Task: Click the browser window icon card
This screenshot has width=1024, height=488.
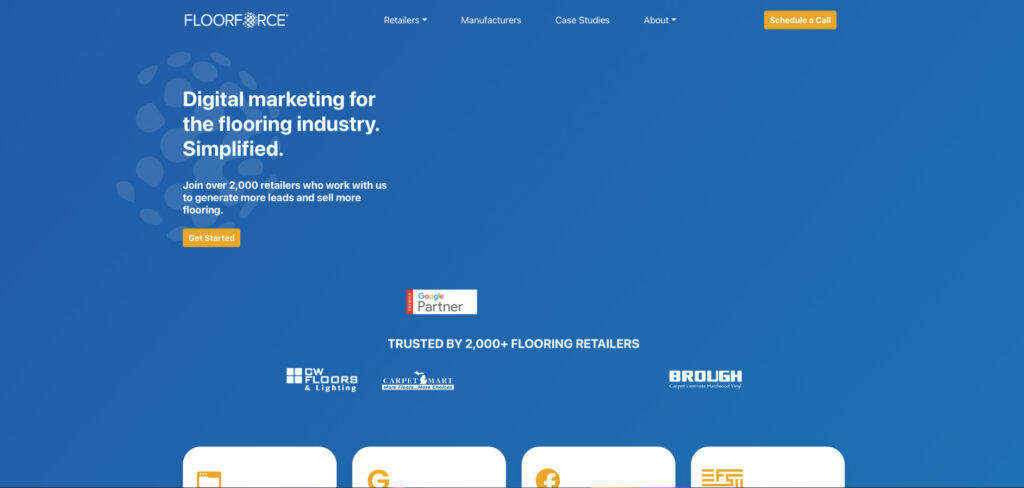Action: [x=259, y=467]
